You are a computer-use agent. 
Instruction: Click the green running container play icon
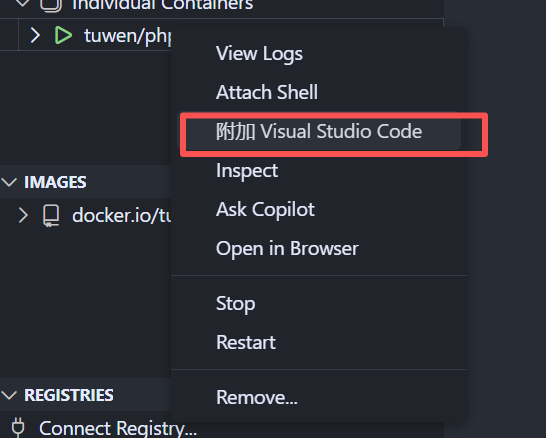click(63, 35)
